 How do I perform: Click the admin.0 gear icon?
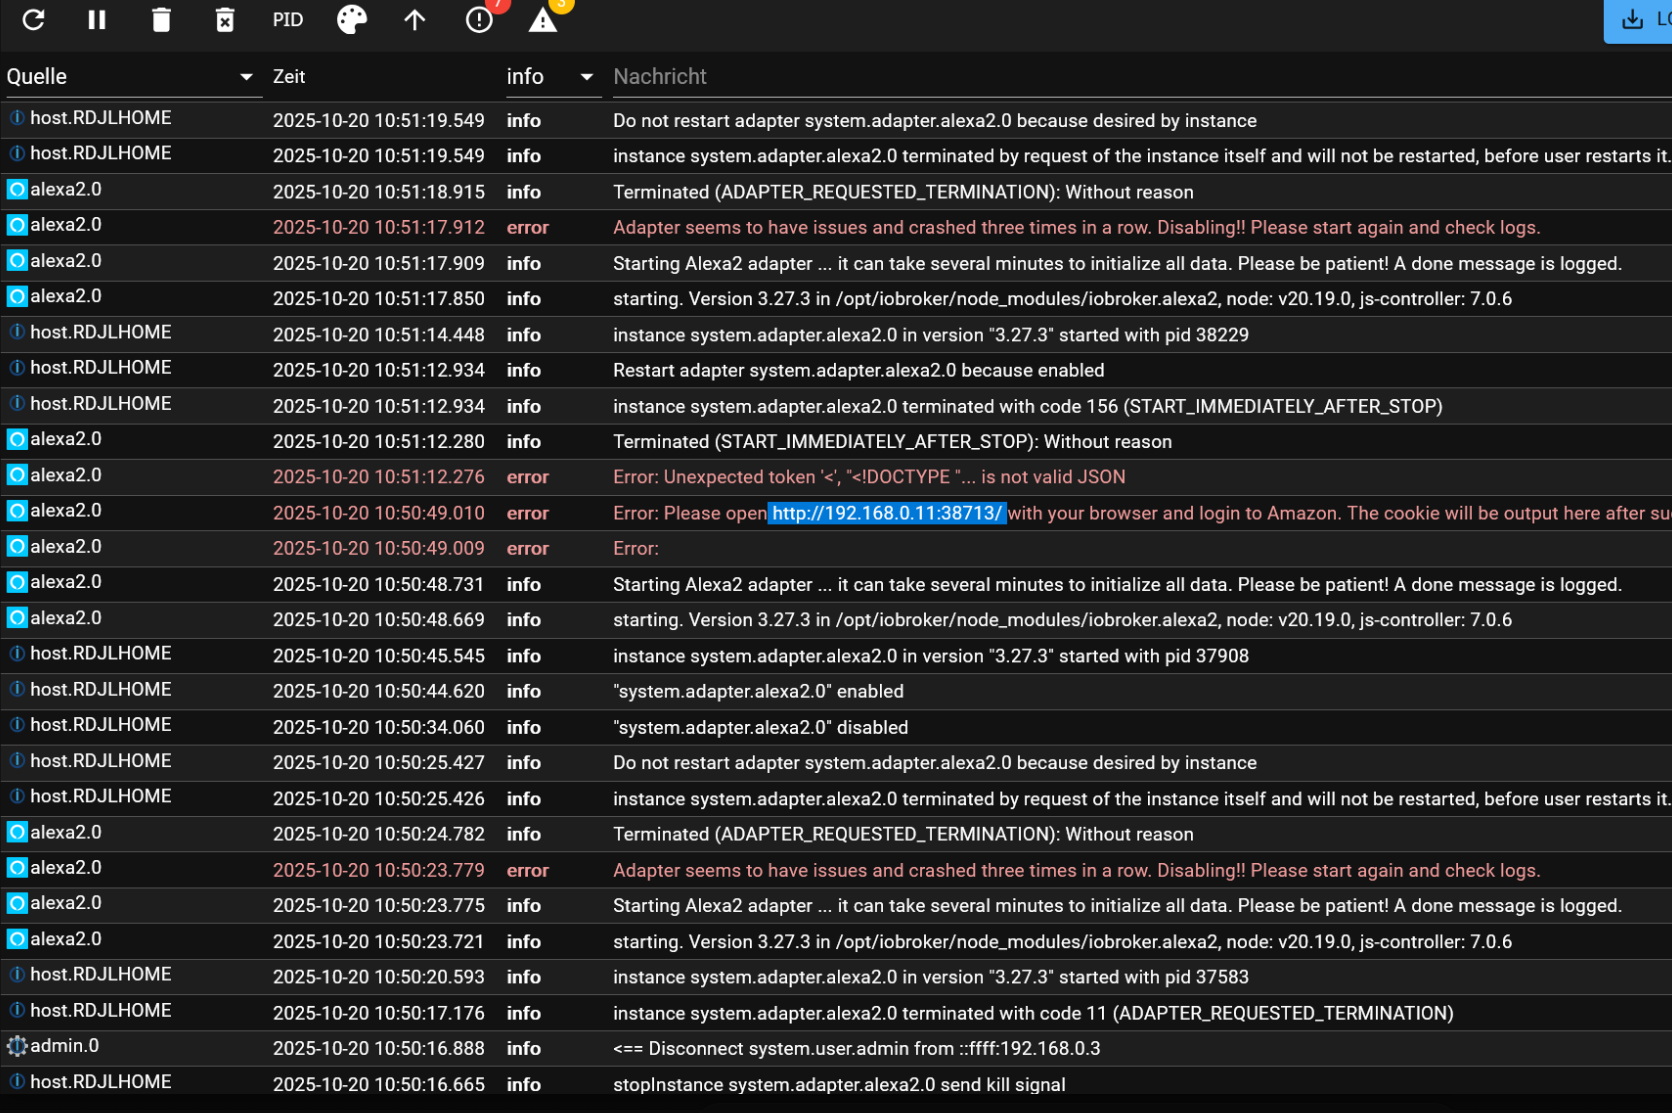(x=17, y=1046)
